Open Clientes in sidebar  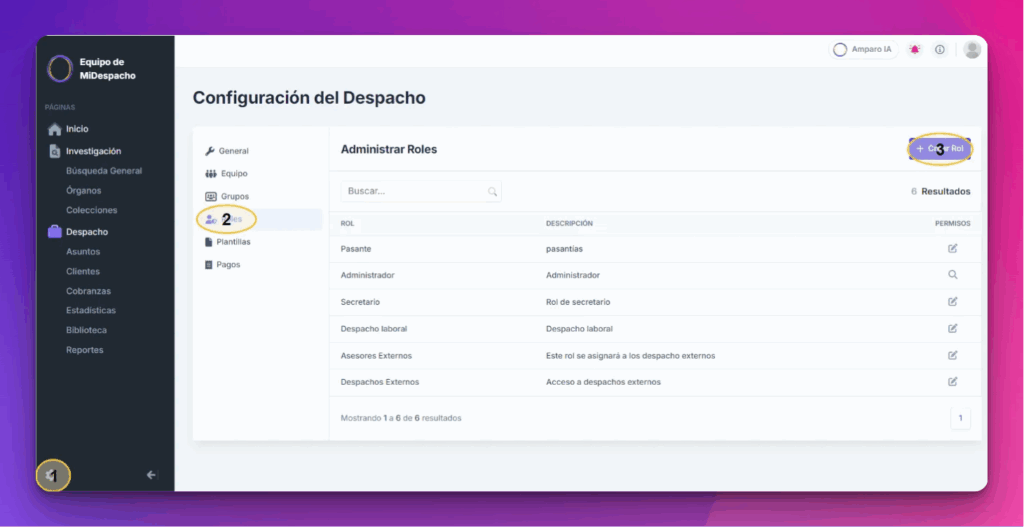click(x=83, y=271)
